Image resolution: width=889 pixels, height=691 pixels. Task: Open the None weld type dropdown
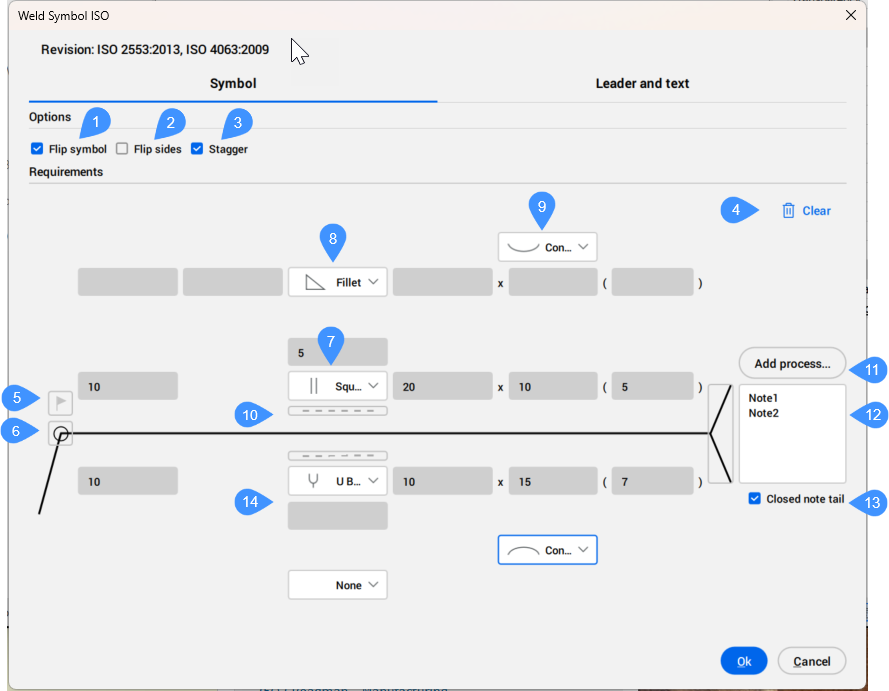[337, 585]
